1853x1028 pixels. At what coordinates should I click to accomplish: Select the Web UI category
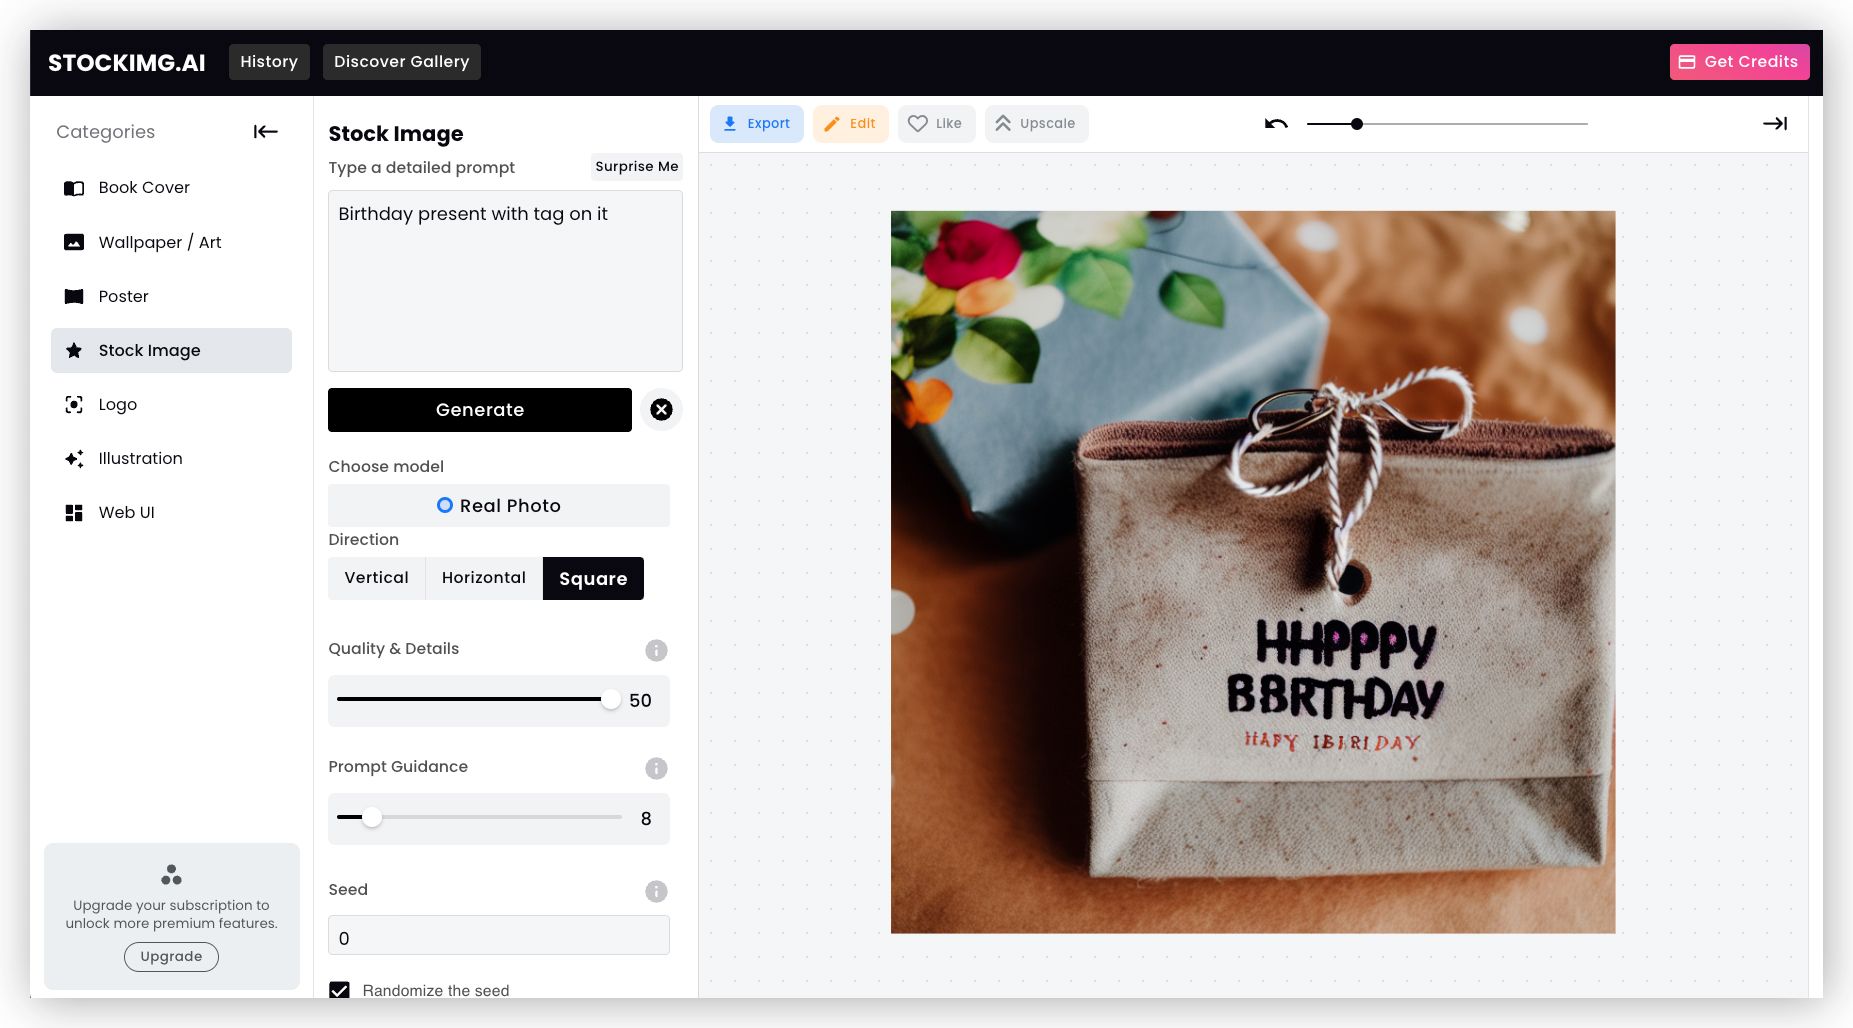pos(171,512)
